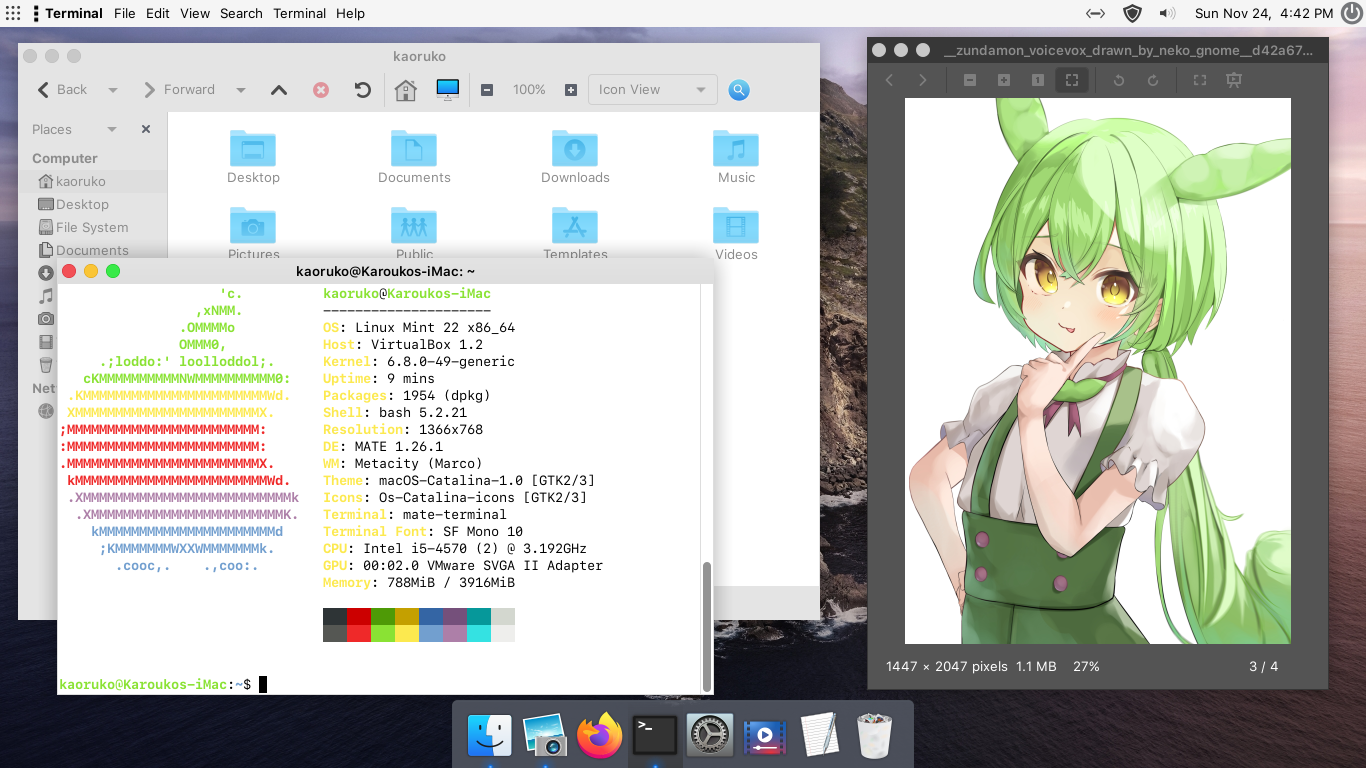This screenshot has width=1366, height=768.
Task: Open file manager search
Action: (x=739, y=90)
